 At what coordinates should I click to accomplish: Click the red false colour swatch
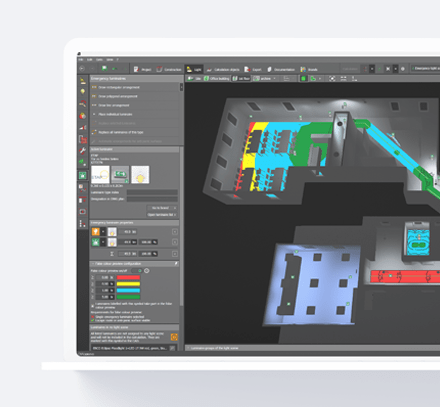pos(128,278)
